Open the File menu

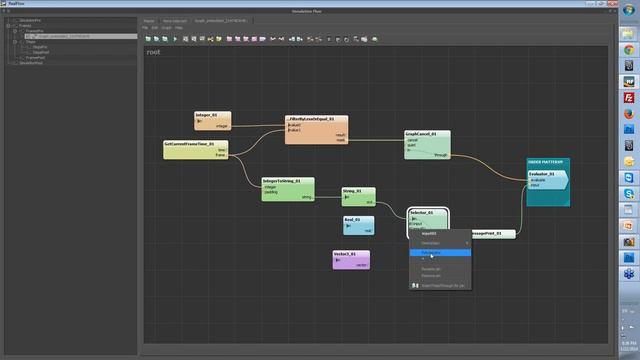pyautogui.click(x=145, y=28)
